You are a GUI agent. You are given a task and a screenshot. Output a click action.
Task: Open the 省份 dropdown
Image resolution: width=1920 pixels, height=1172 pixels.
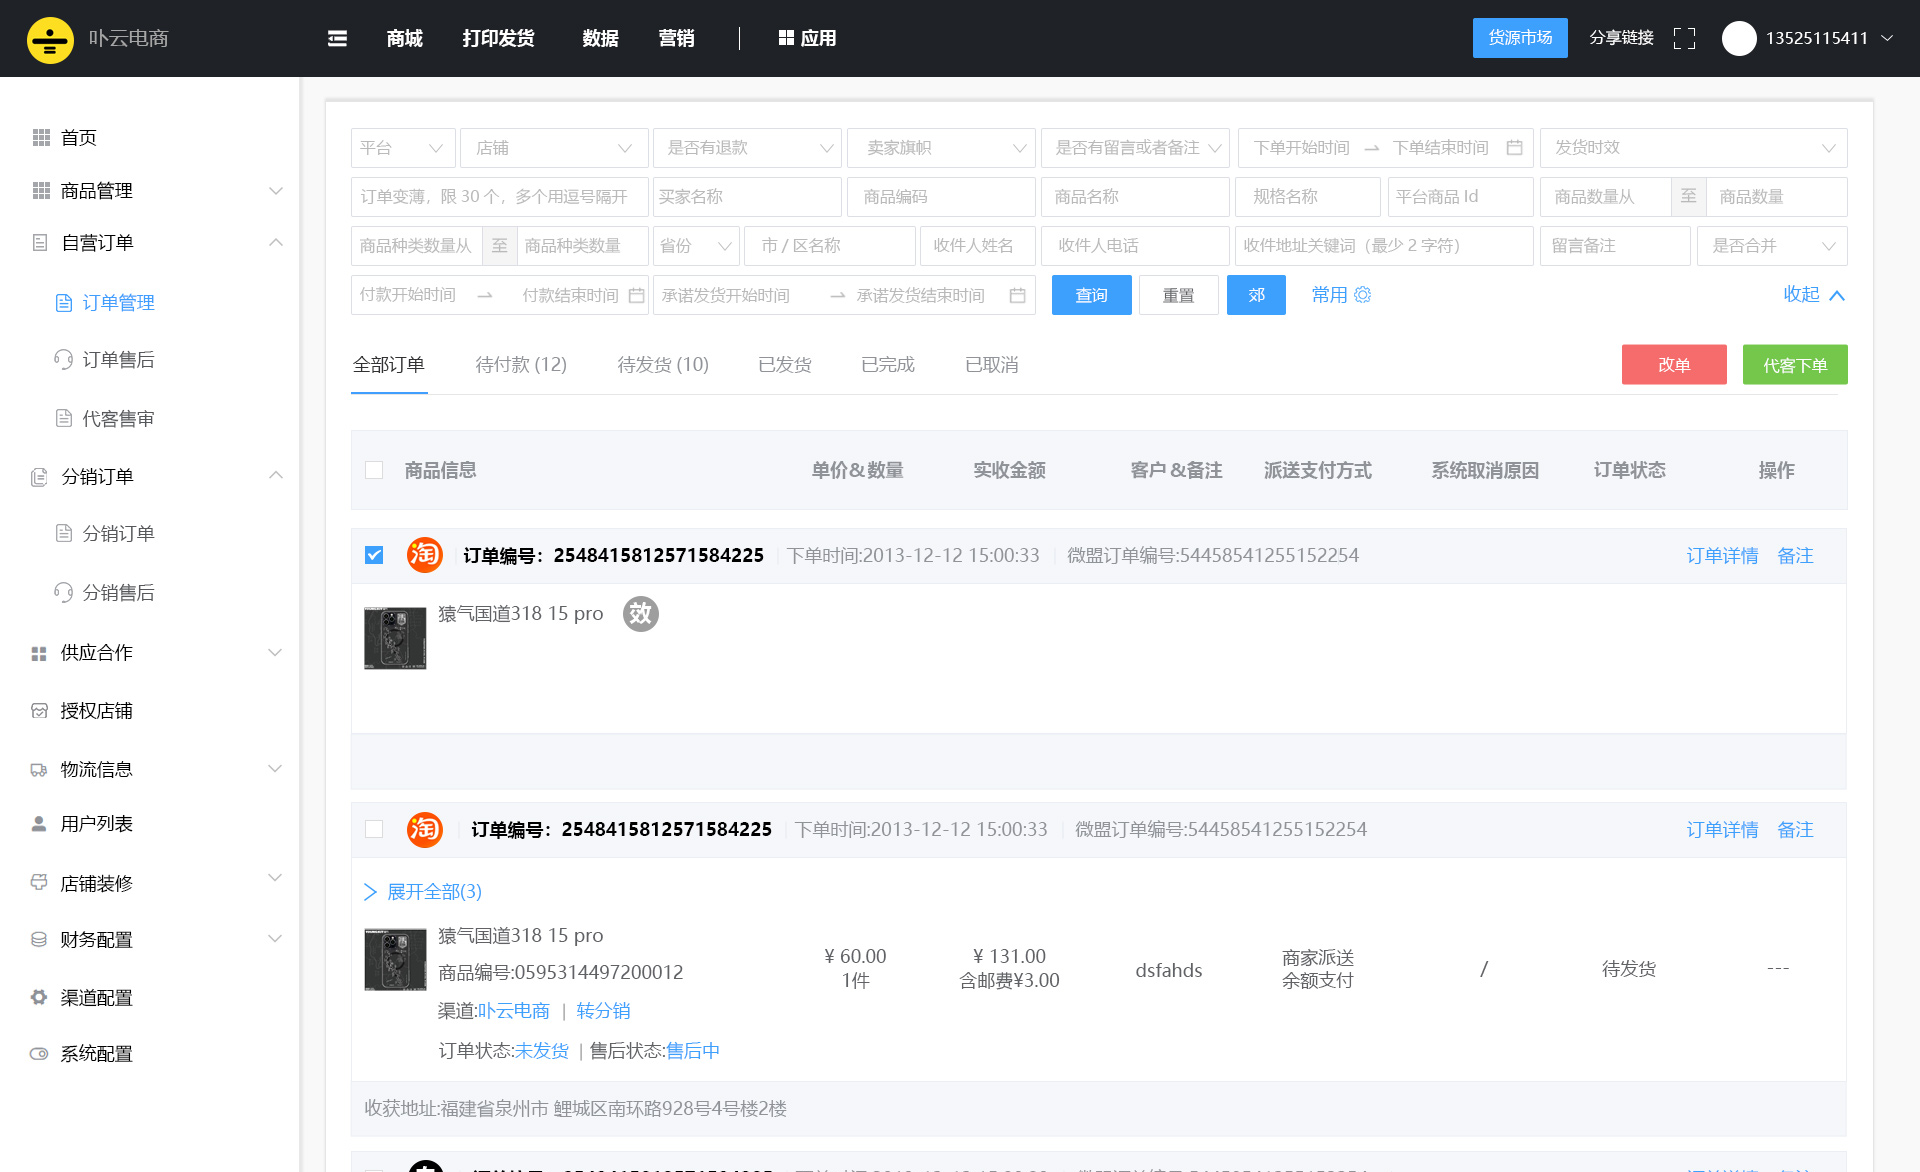click(696, 245)
